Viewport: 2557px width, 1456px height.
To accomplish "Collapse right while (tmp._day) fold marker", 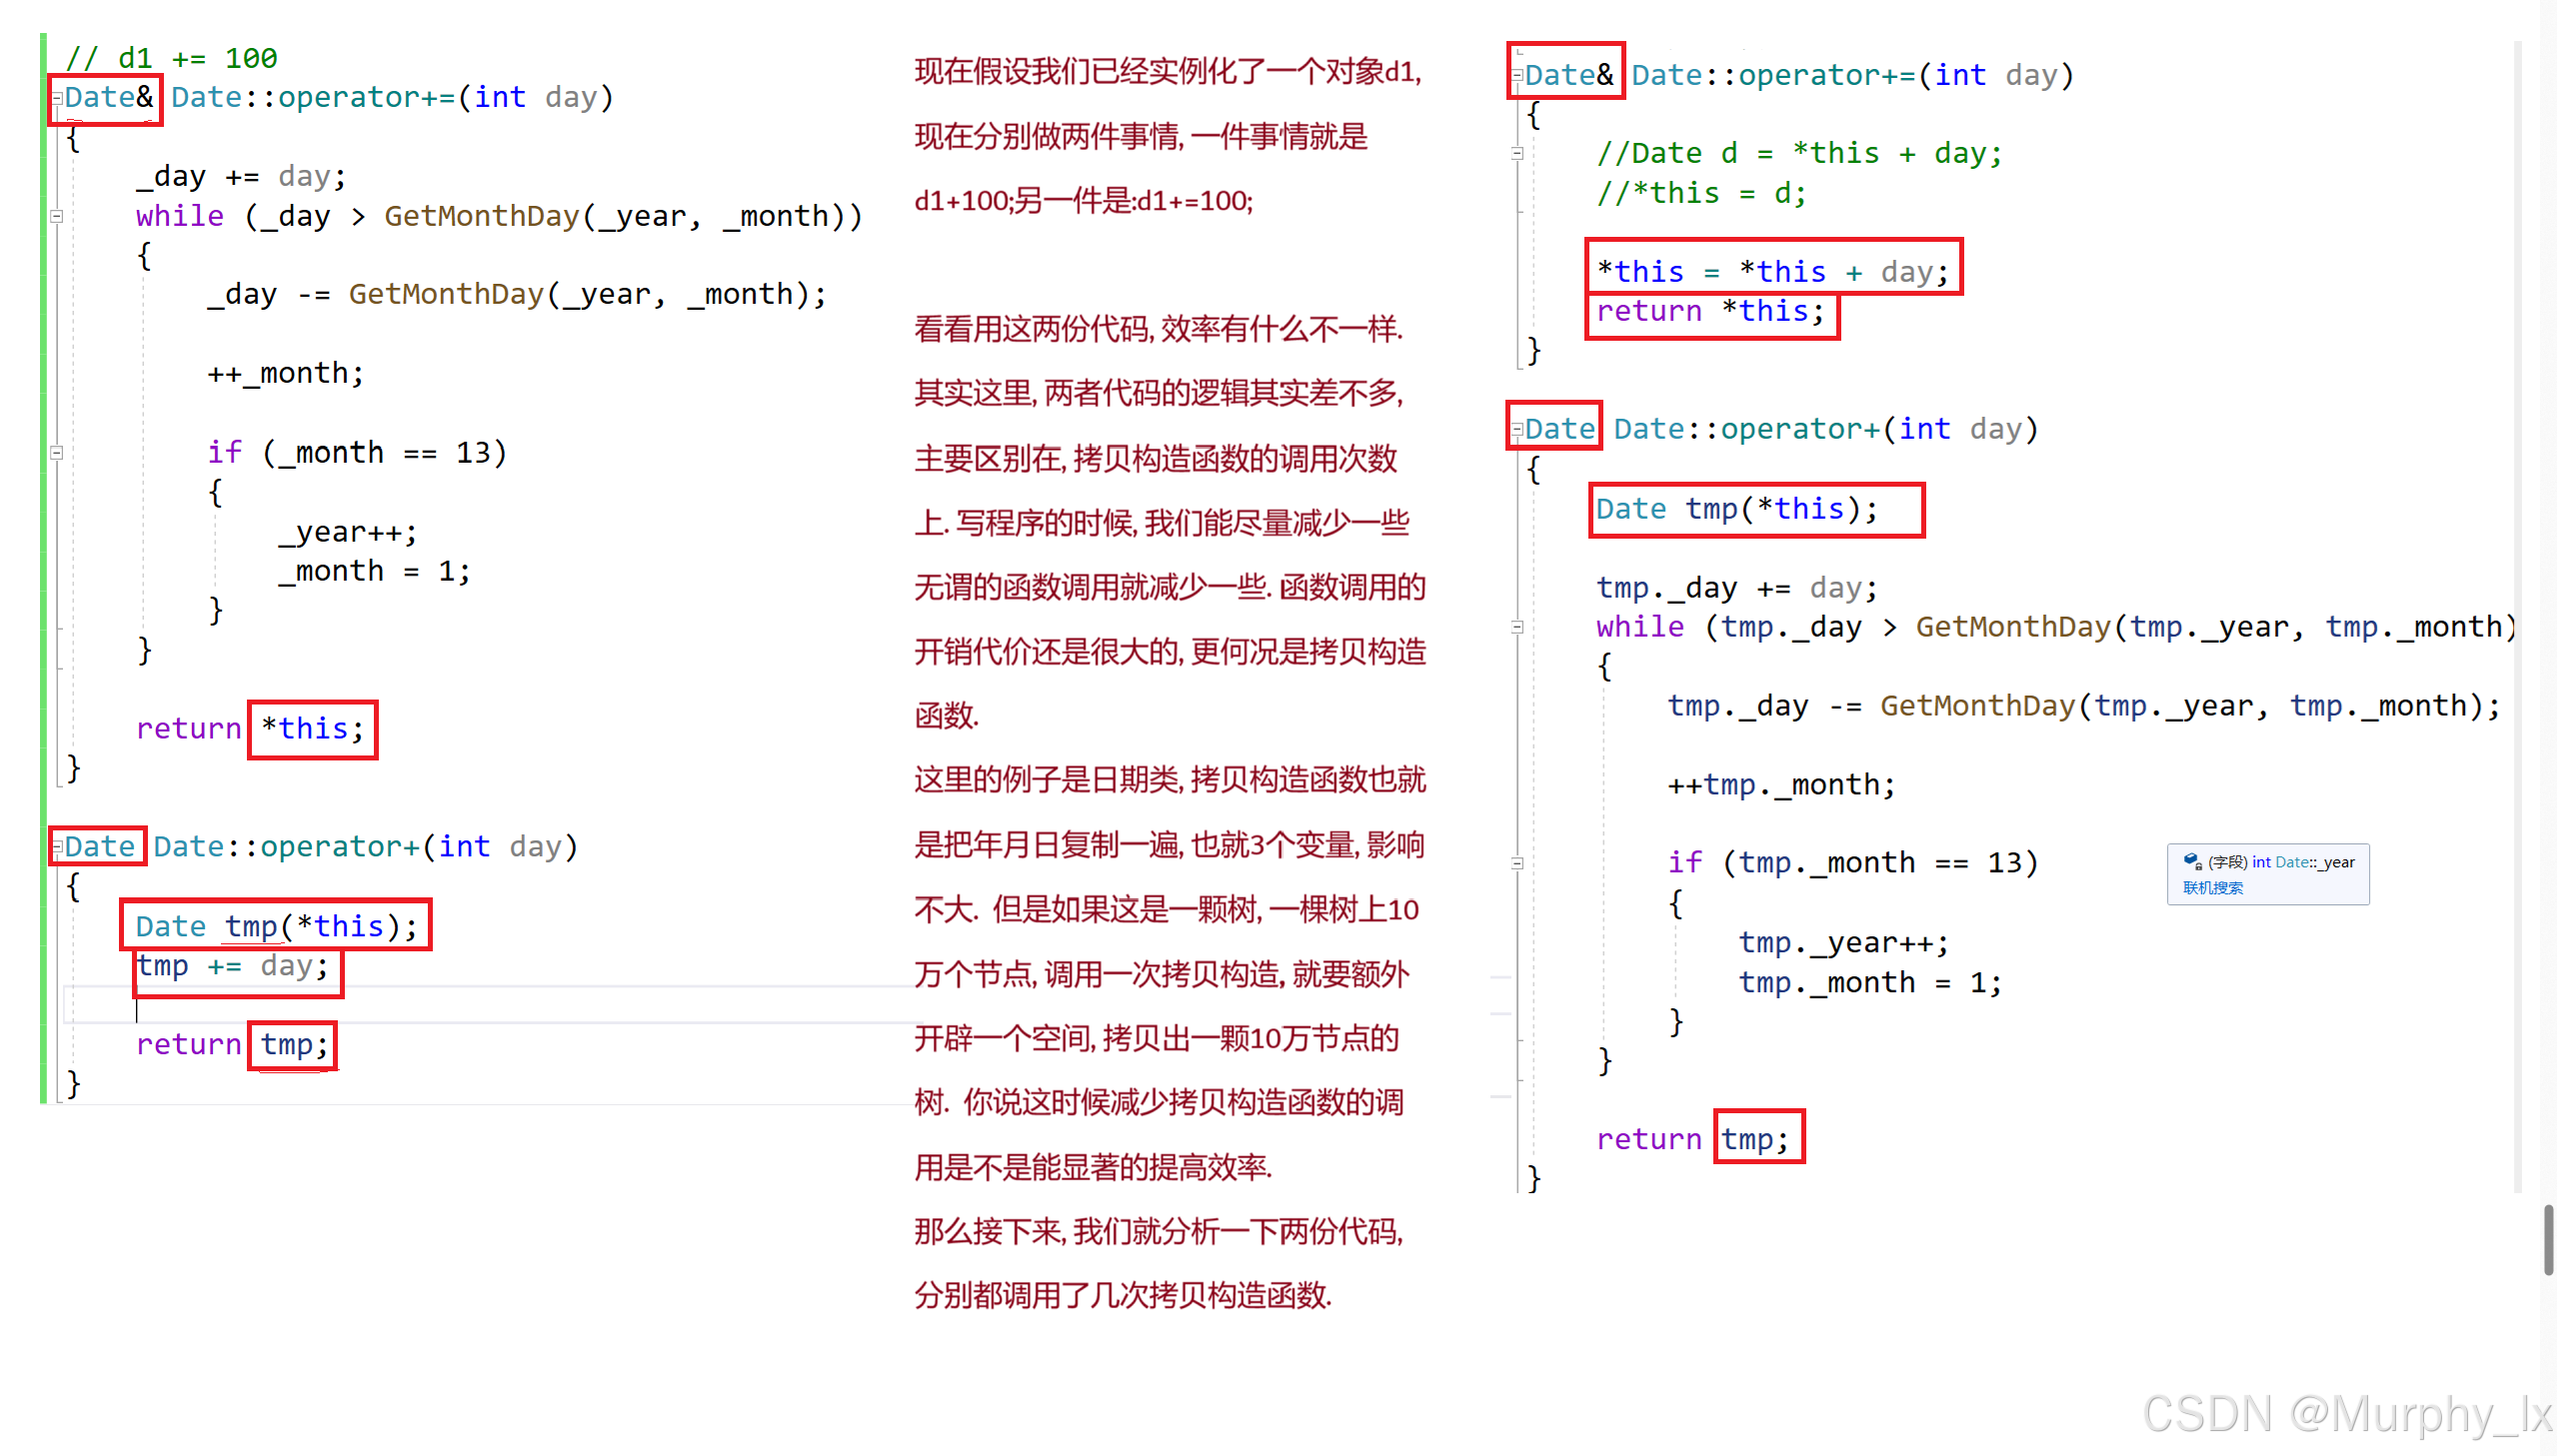I will click(1517, 627).
